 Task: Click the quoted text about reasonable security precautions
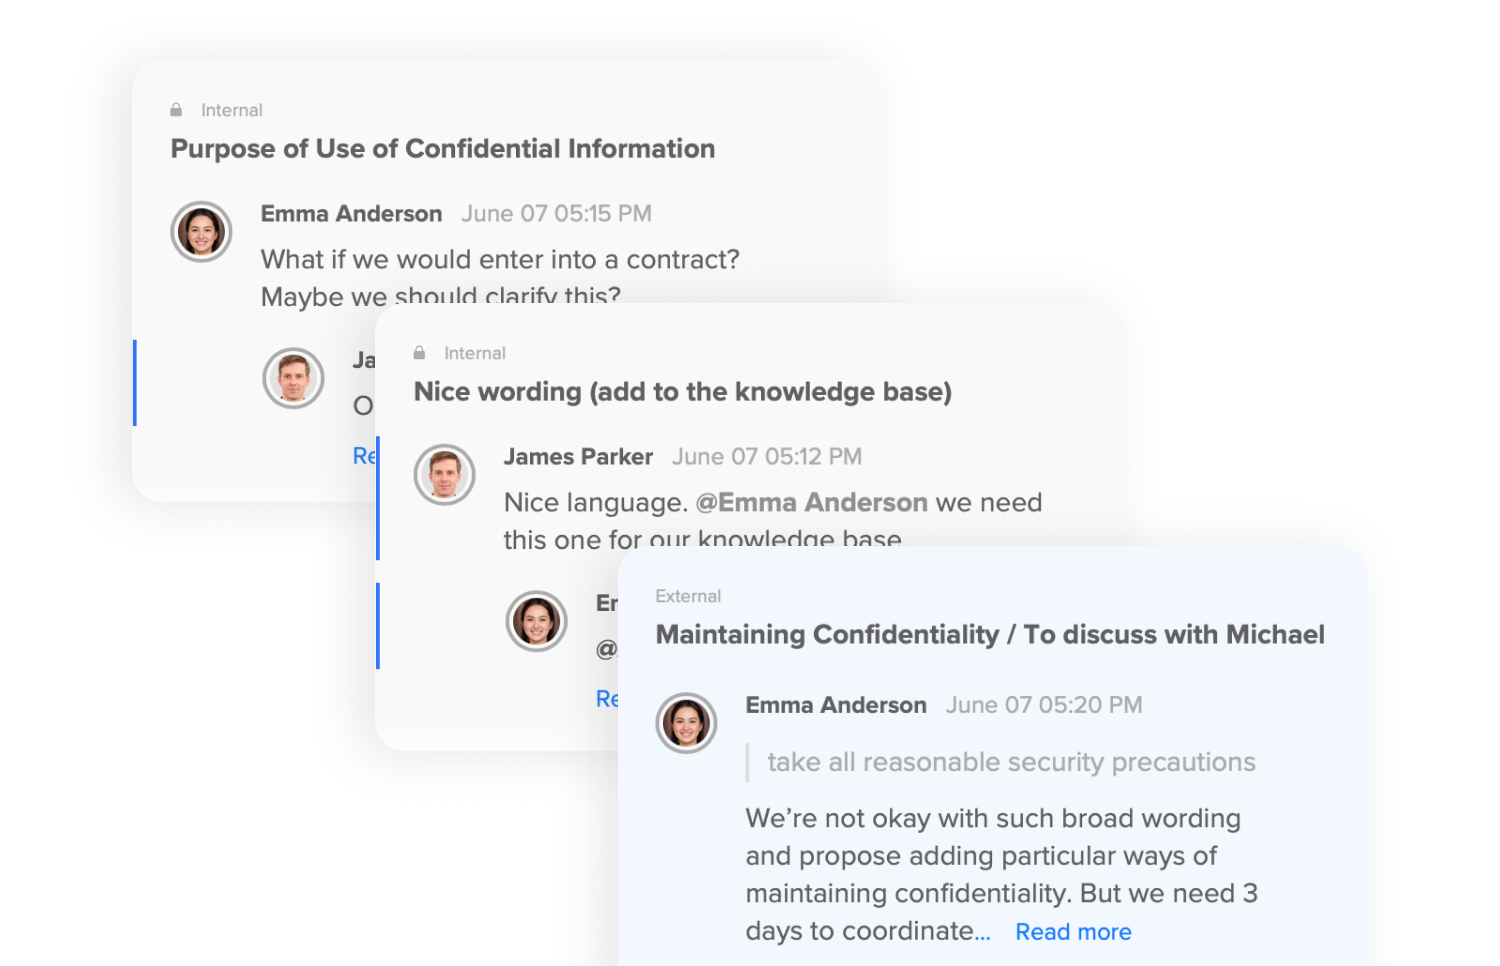(1010, 762)
